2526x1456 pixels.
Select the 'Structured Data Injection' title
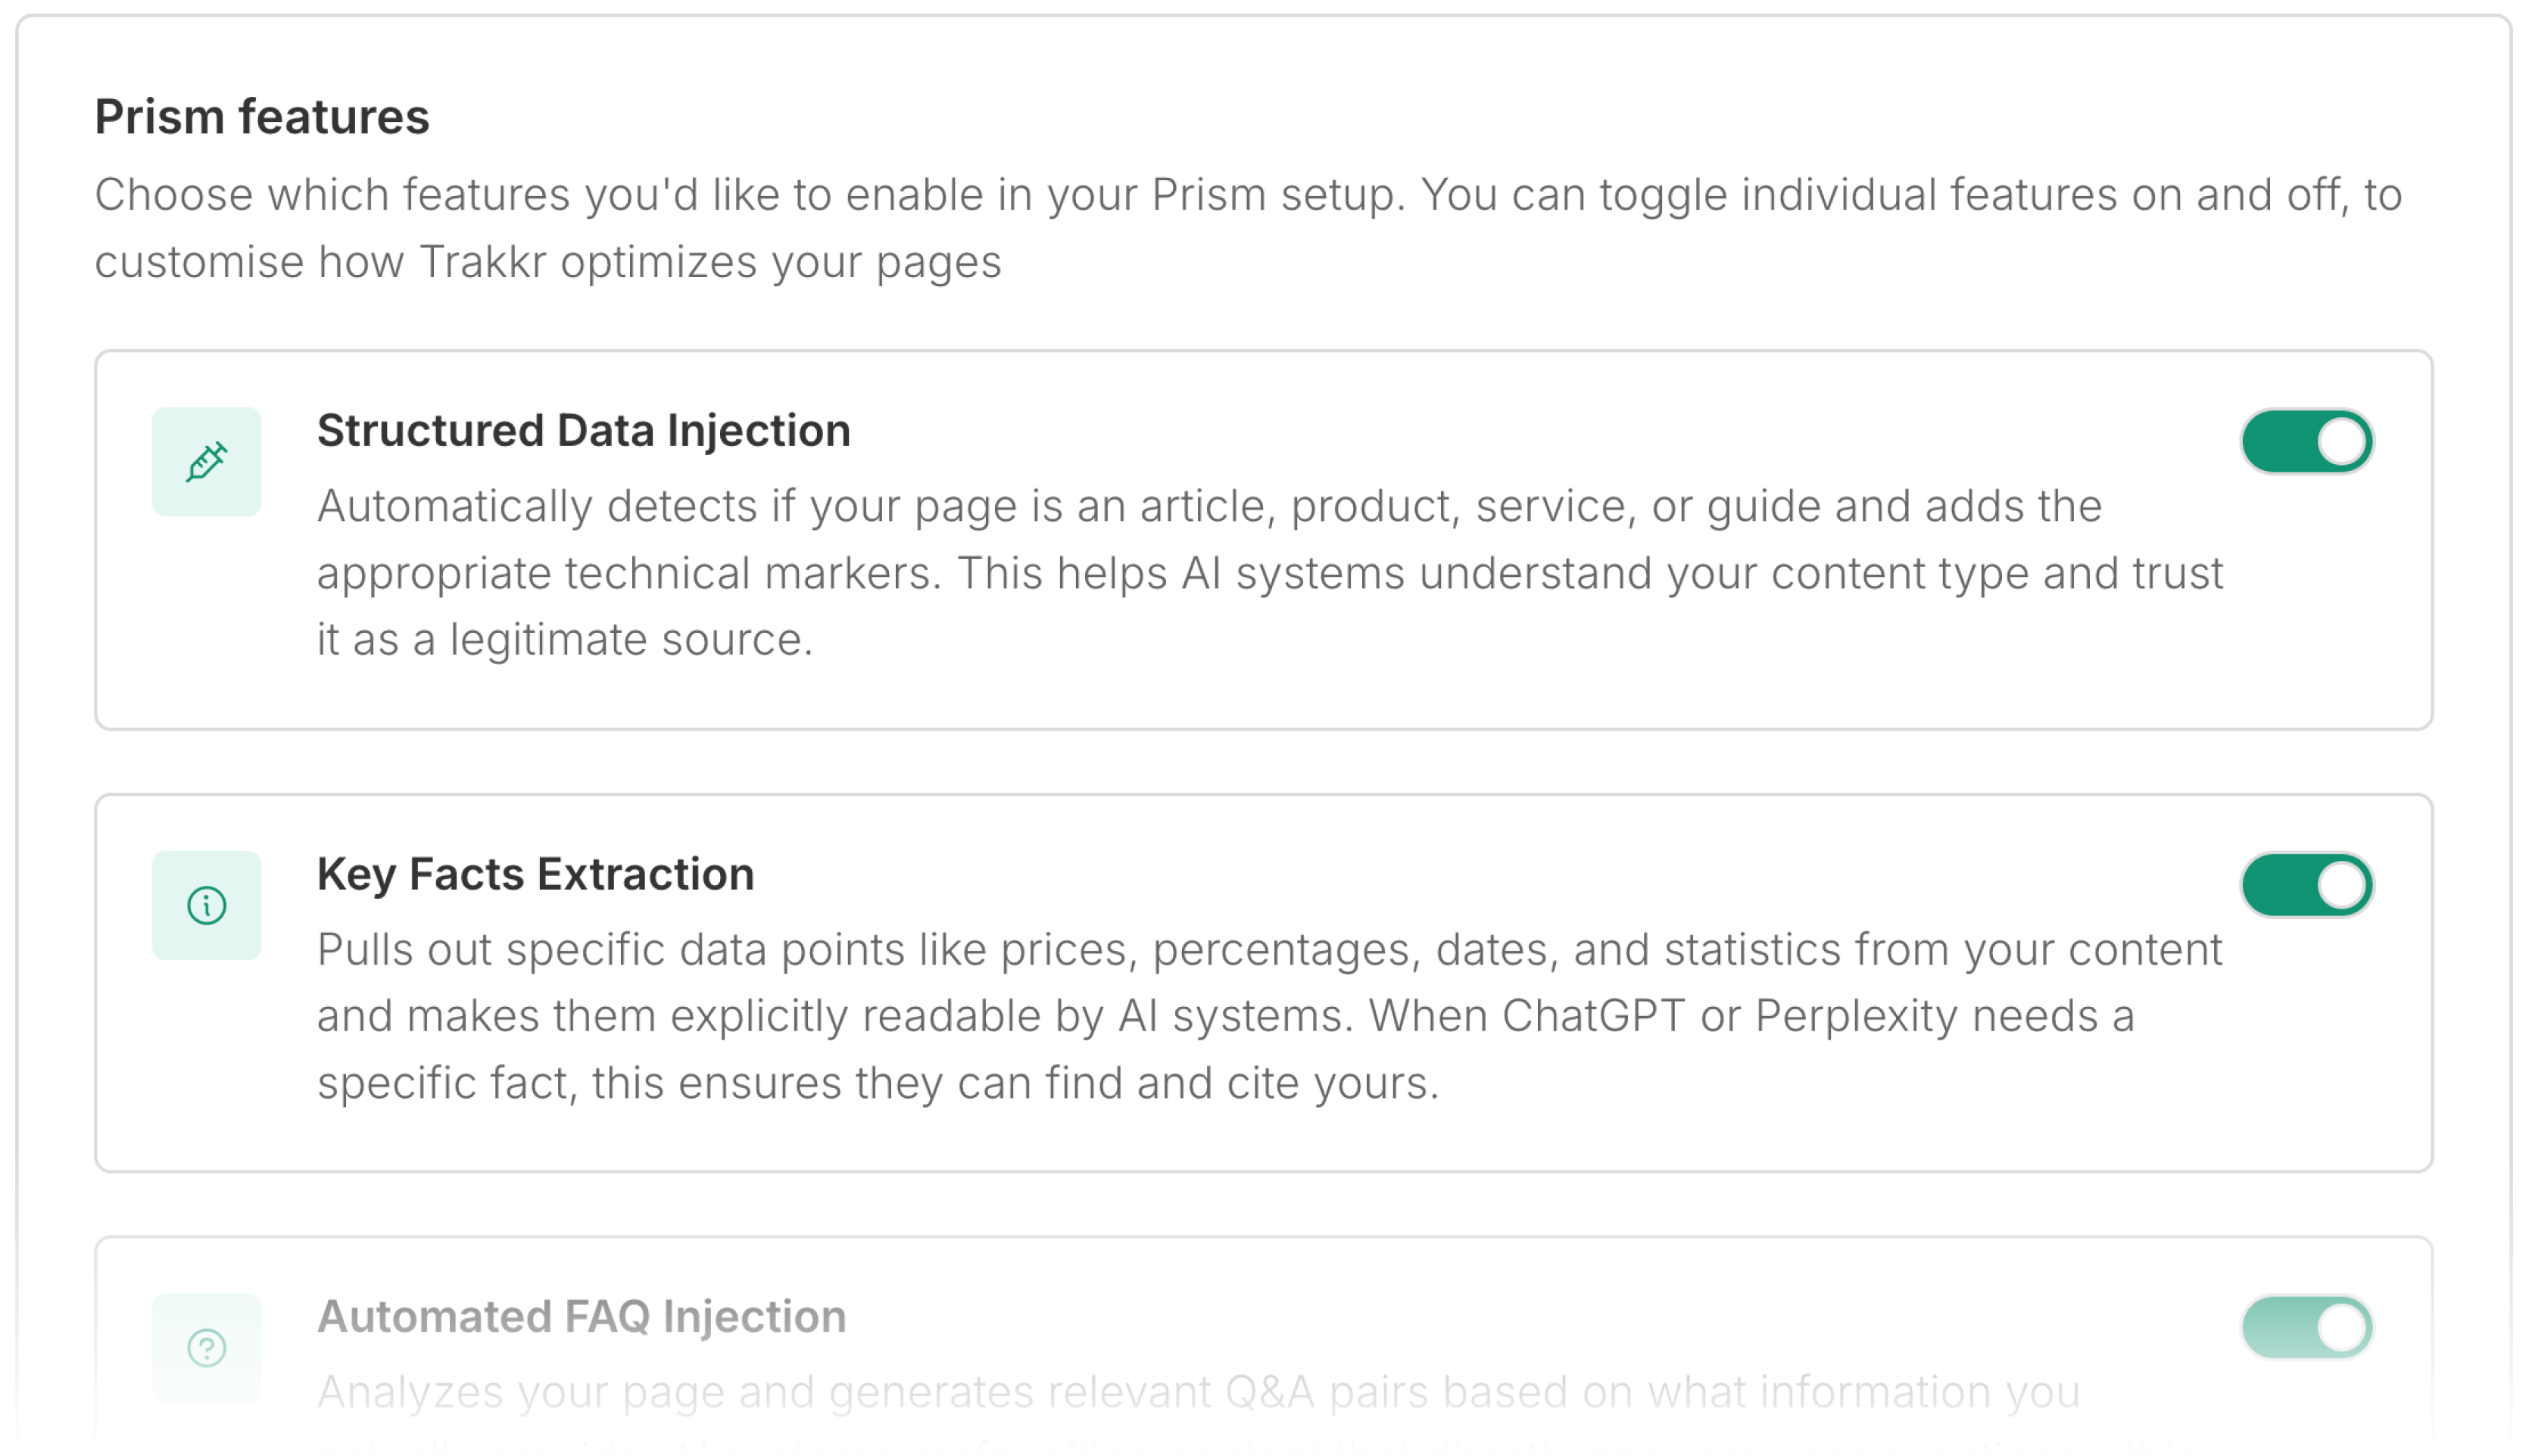click(583, 431)
